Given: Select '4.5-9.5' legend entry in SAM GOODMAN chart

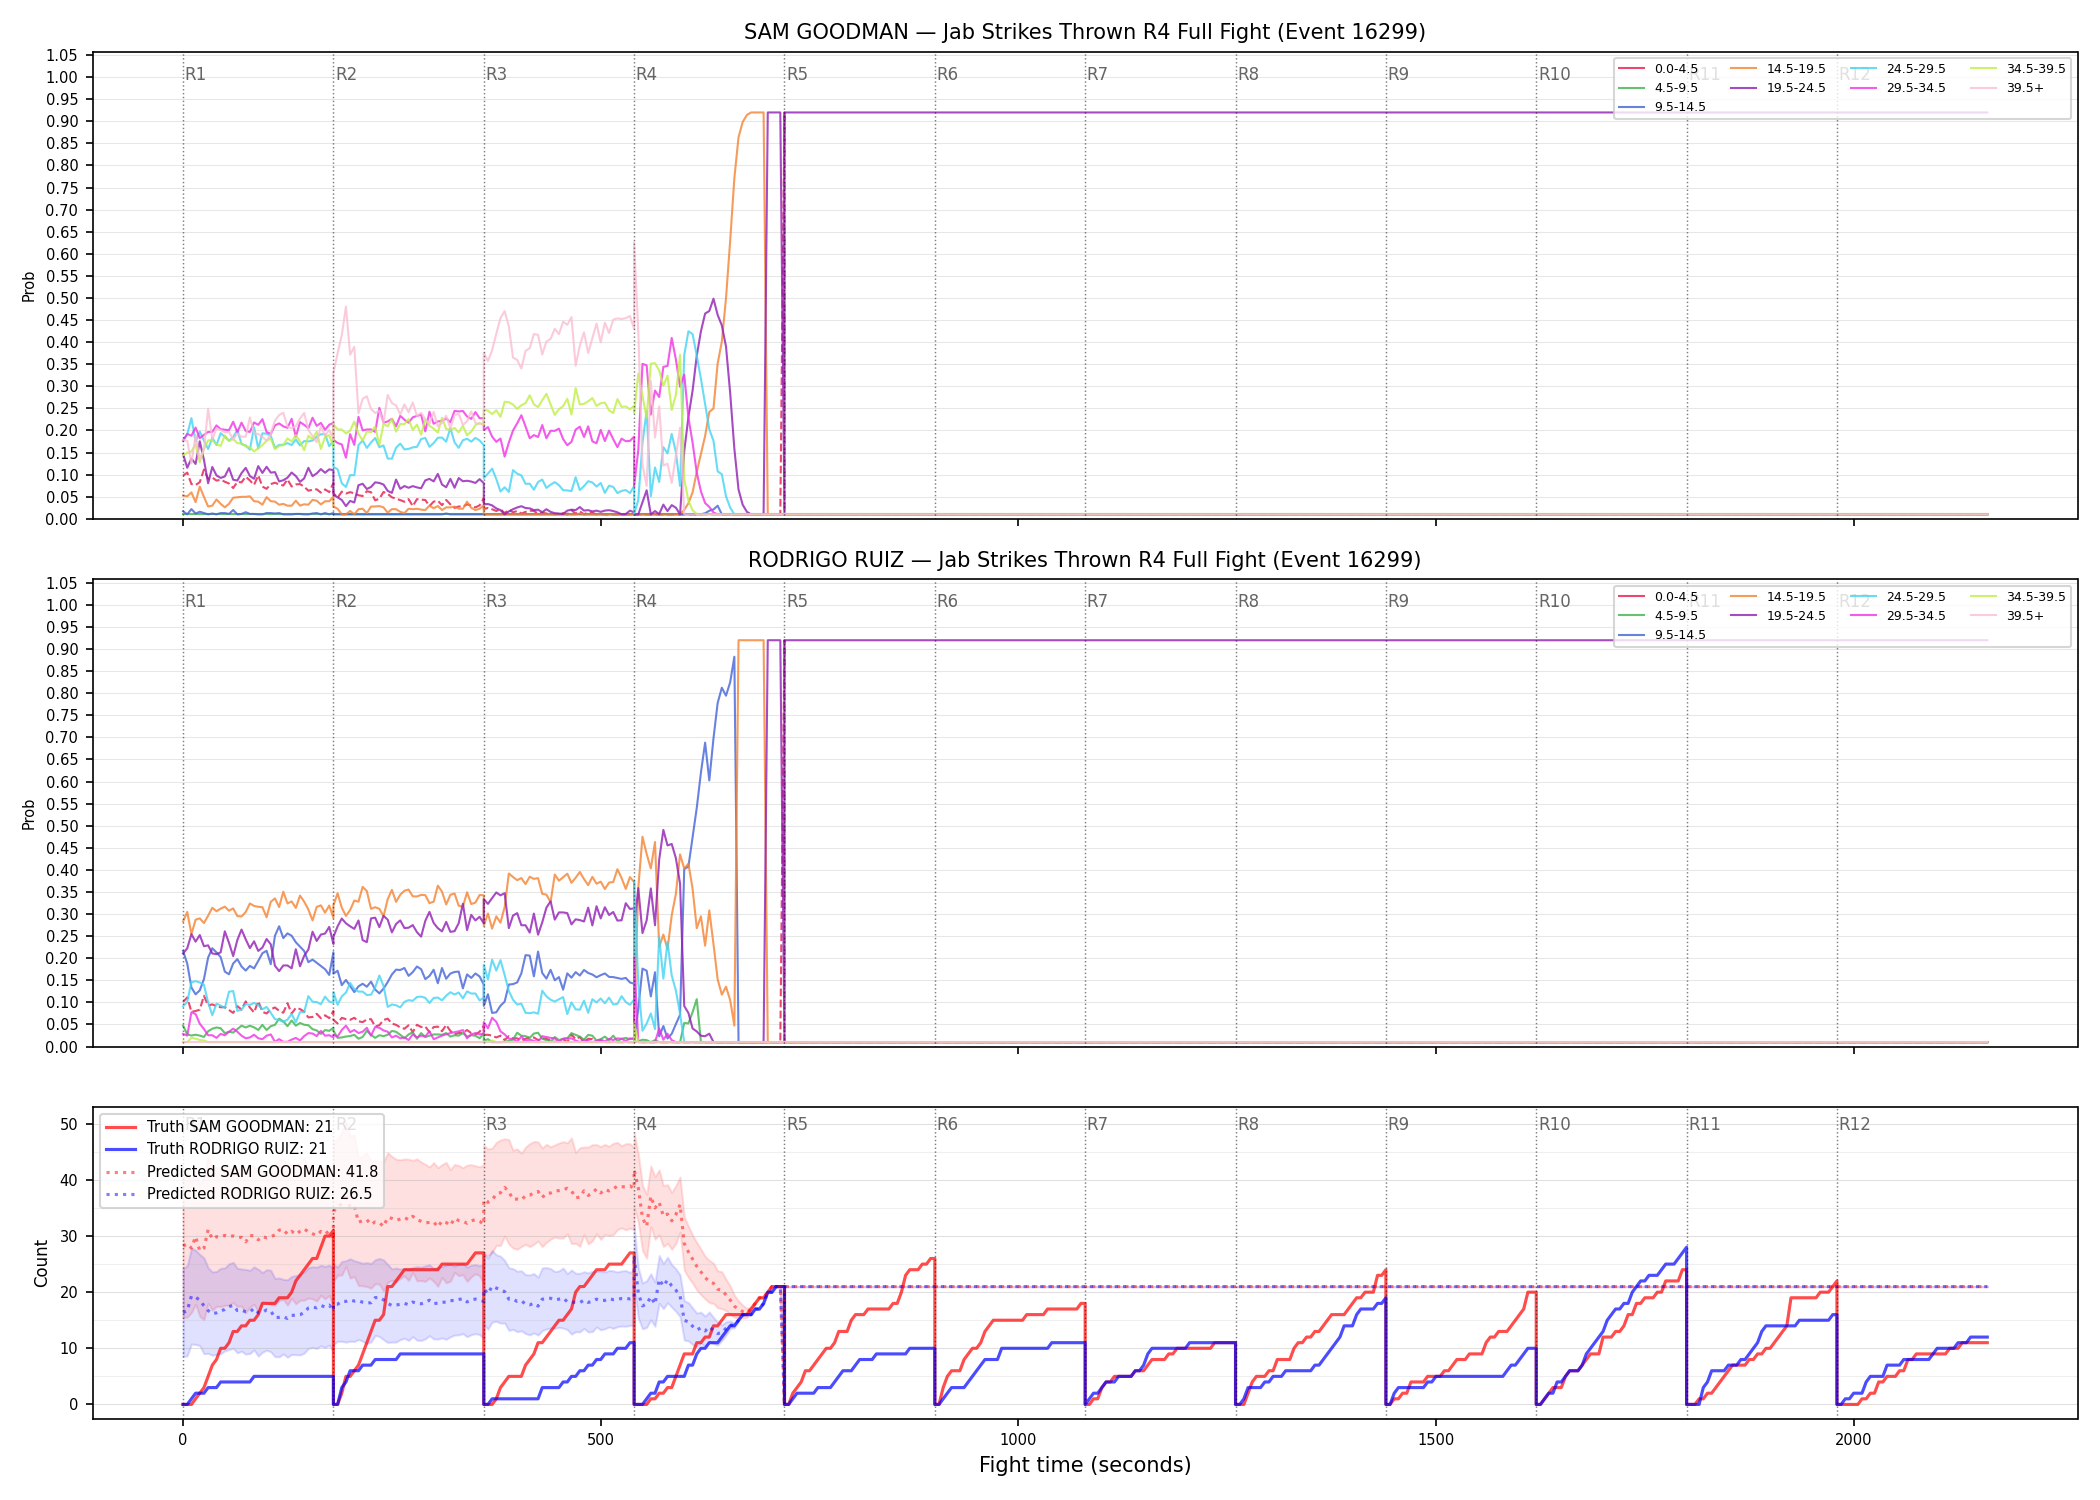Looking at the screenshot, I should [1658, 88].
